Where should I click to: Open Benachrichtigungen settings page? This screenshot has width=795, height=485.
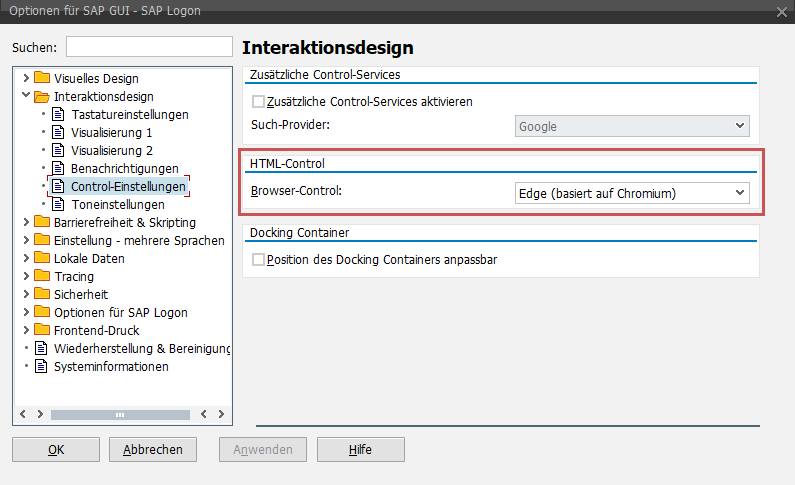coord(125,169)
